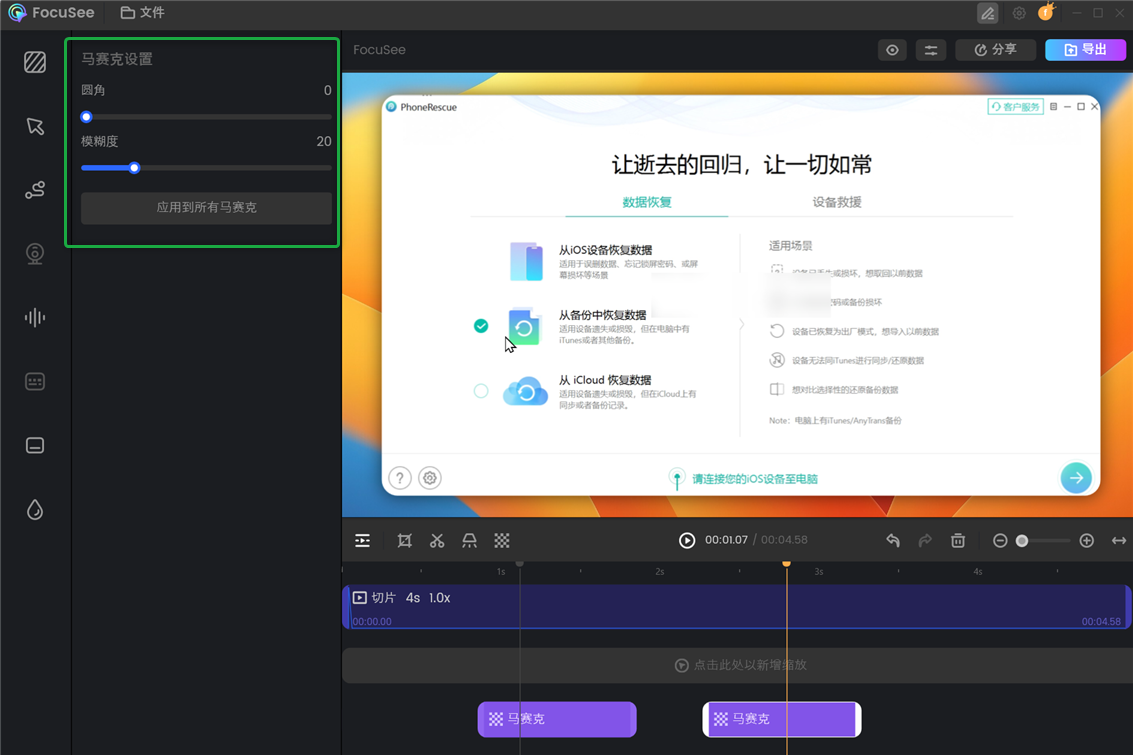Open the motion path sidebar icon
The image size is (1133, 755).
[35, 190]
